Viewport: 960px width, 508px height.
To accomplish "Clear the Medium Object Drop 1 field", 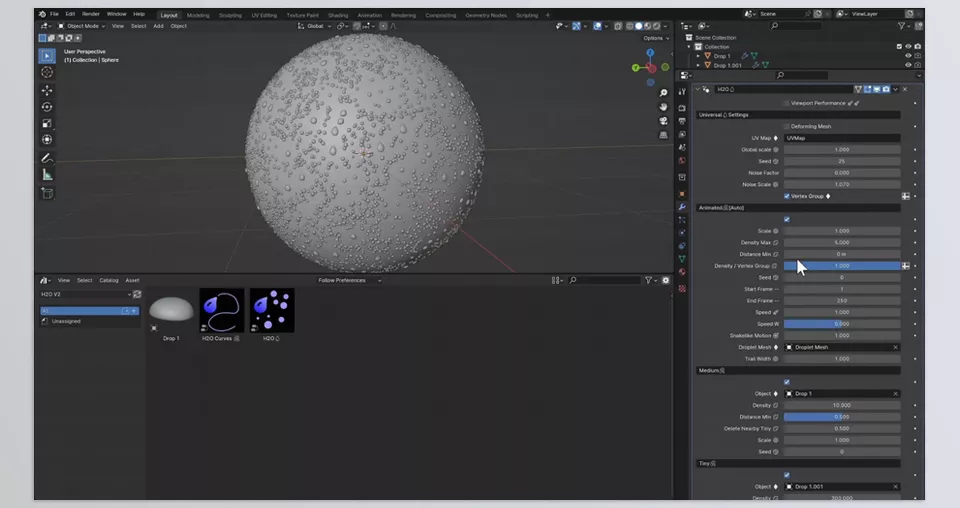I will pyautogui.click(x=895, y=394).
